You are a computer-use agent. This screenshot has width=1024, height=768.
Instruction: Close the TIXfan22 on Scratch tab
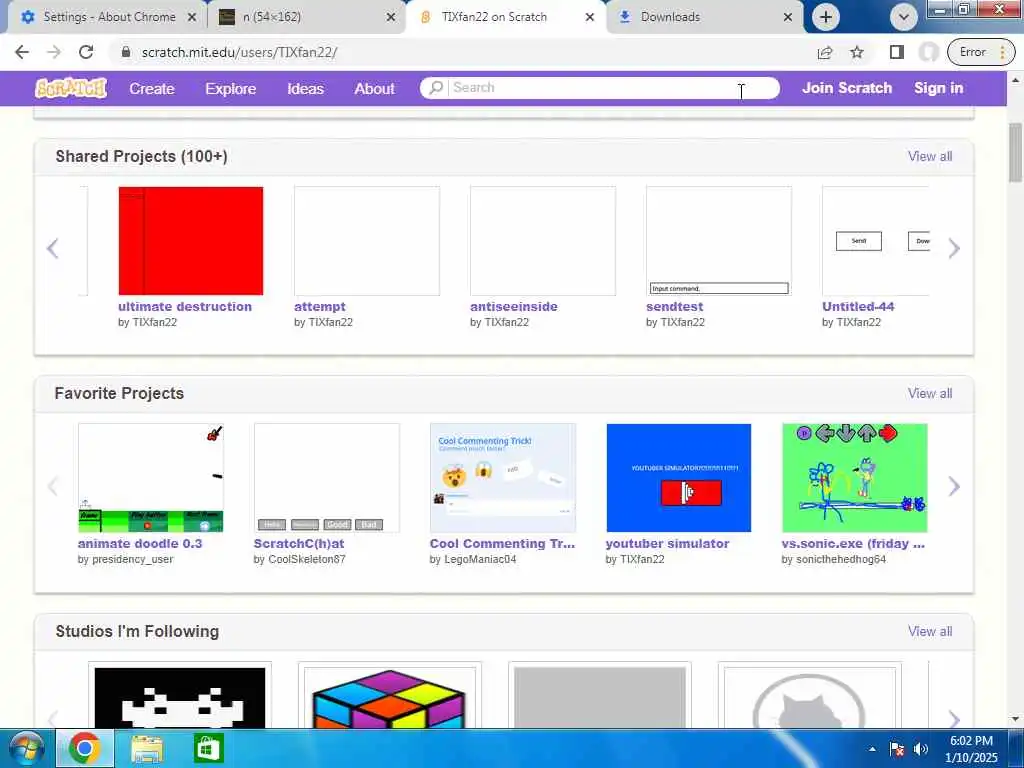pyautogui.click(x=590, y=17)
